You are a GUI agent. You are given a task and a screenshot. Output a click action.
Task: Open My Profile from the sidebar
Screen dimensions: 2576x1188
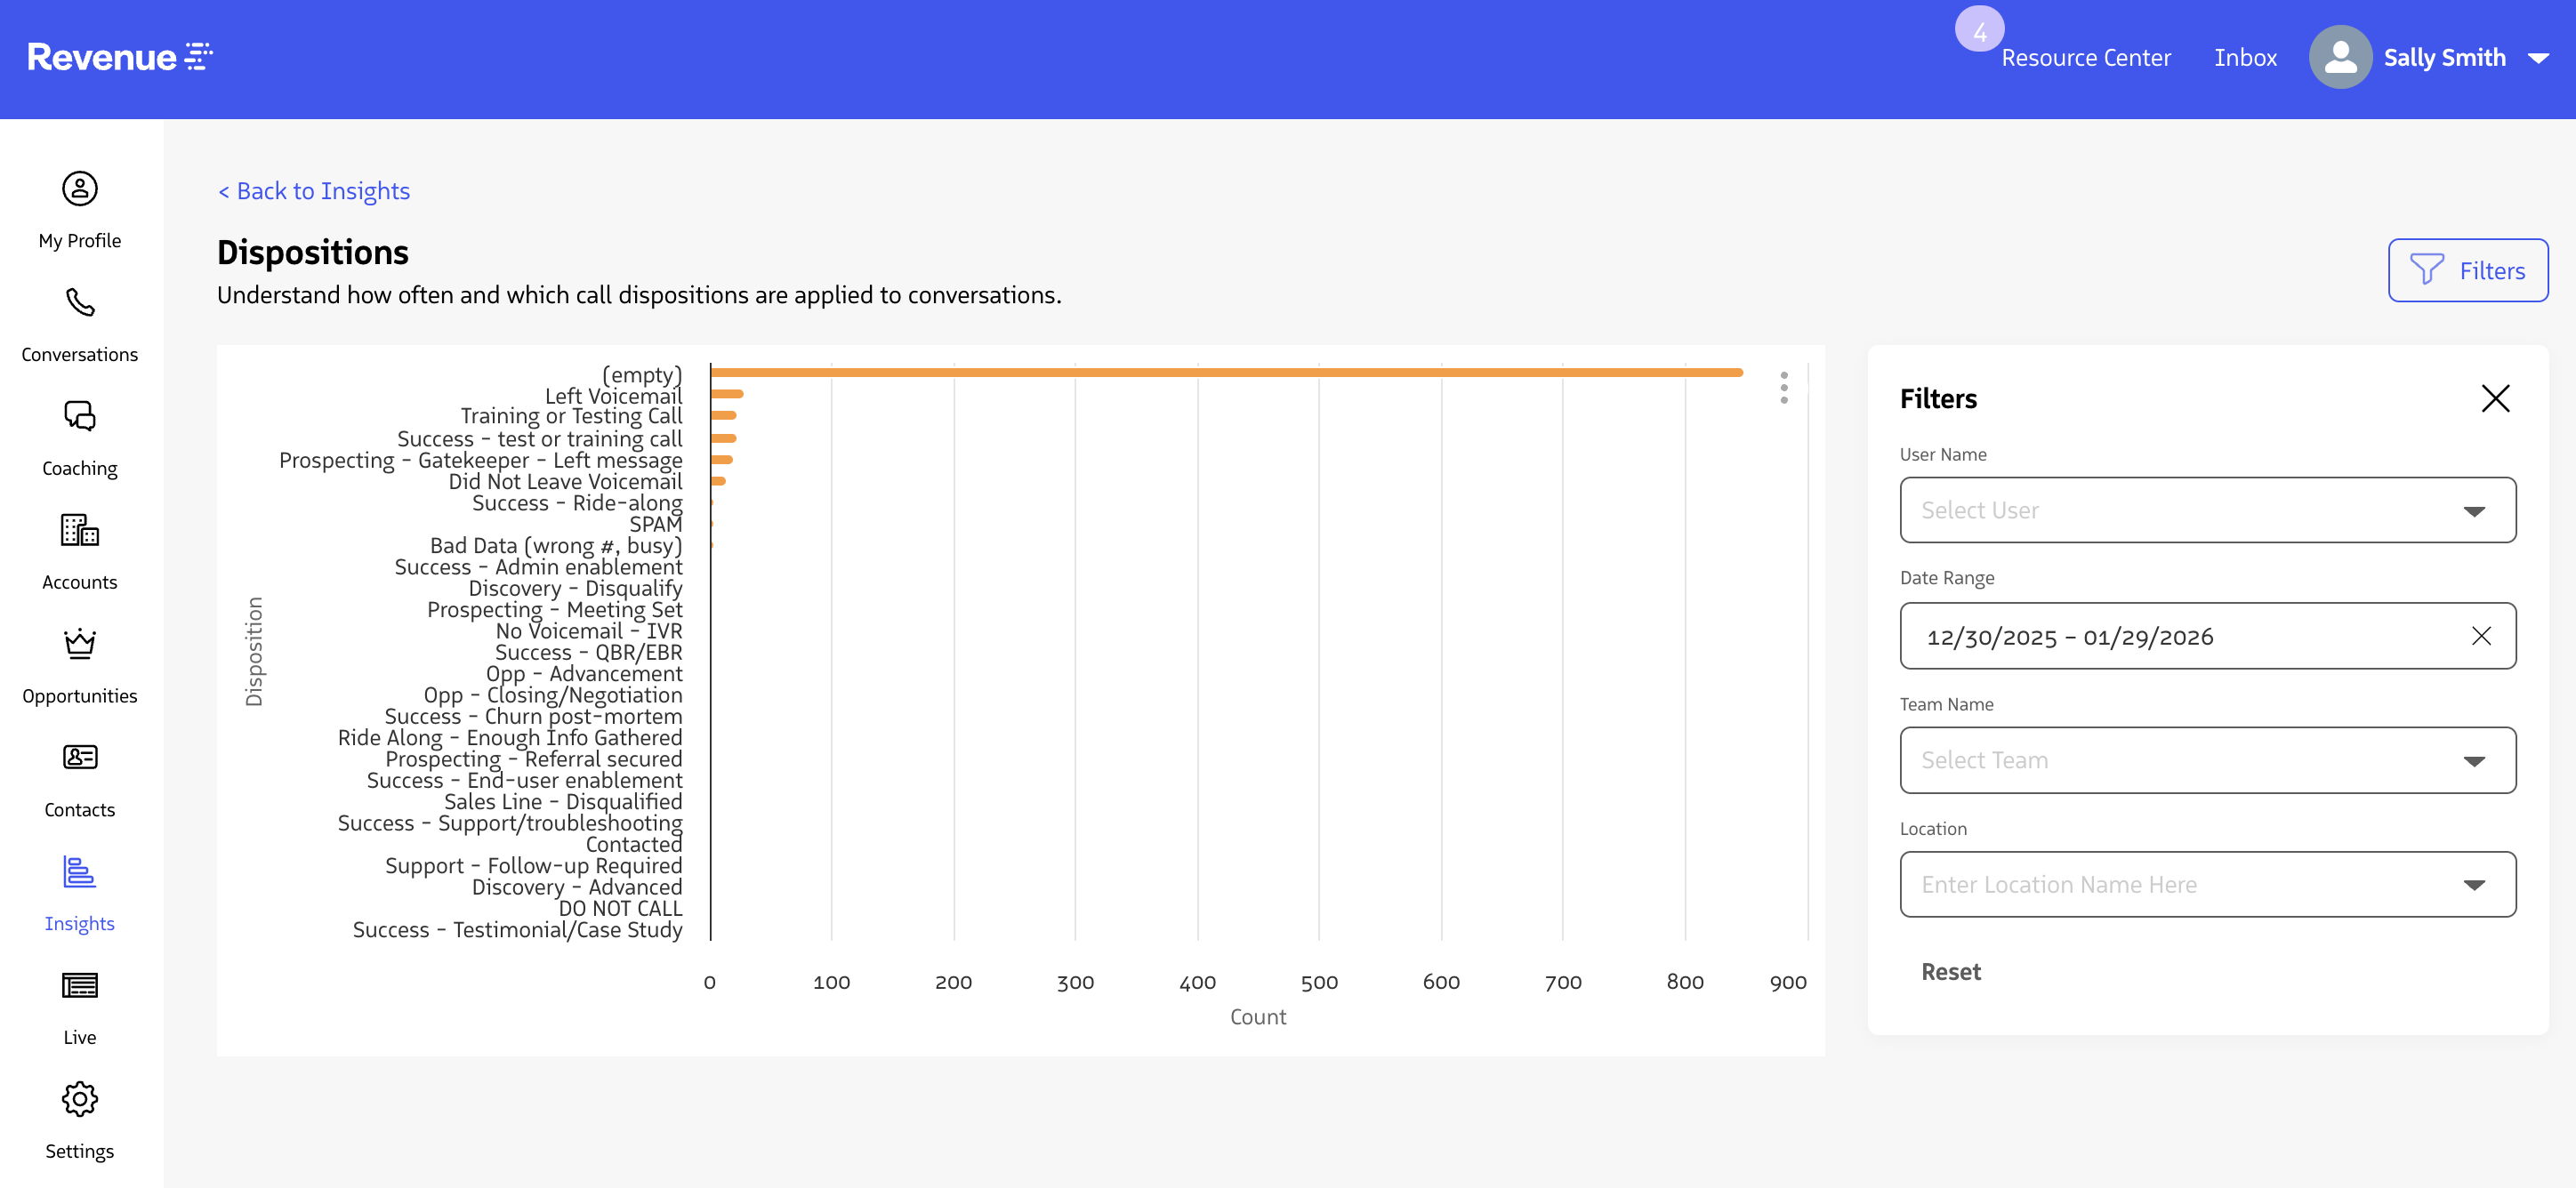point(80,190)
